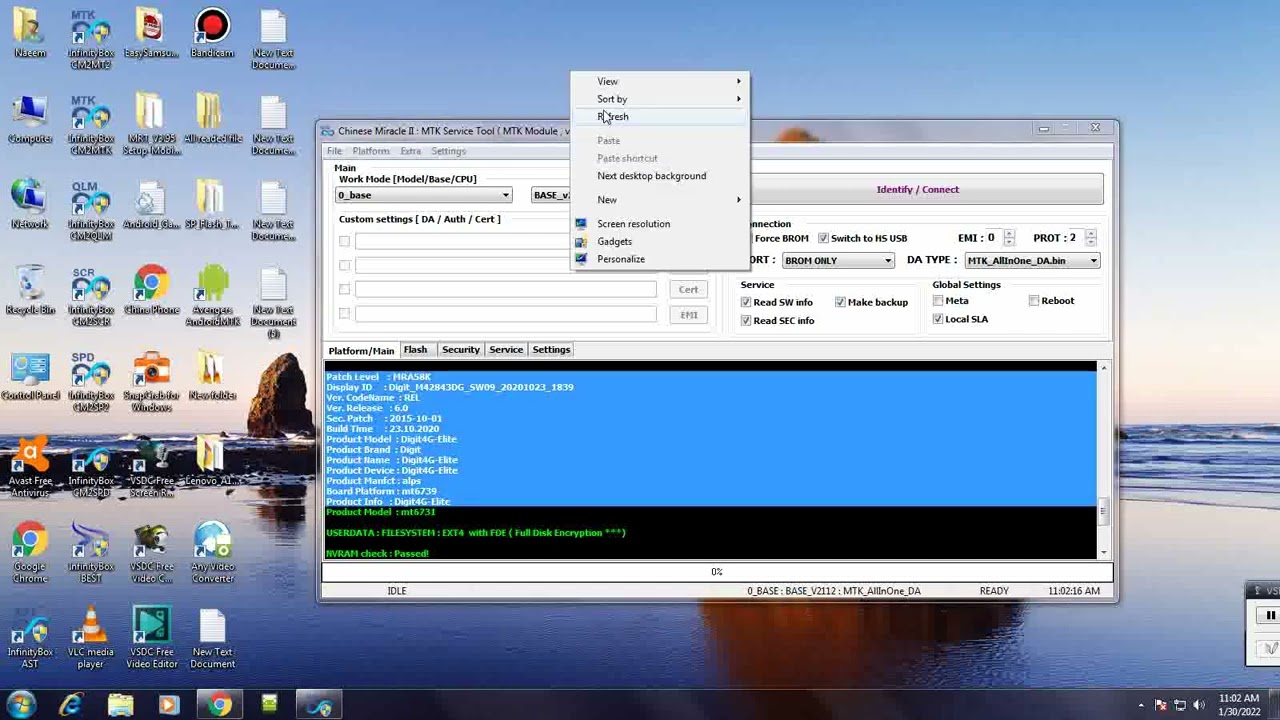
Task: Toggle the Read SEC info checkbox
Action: pos(746,320)
